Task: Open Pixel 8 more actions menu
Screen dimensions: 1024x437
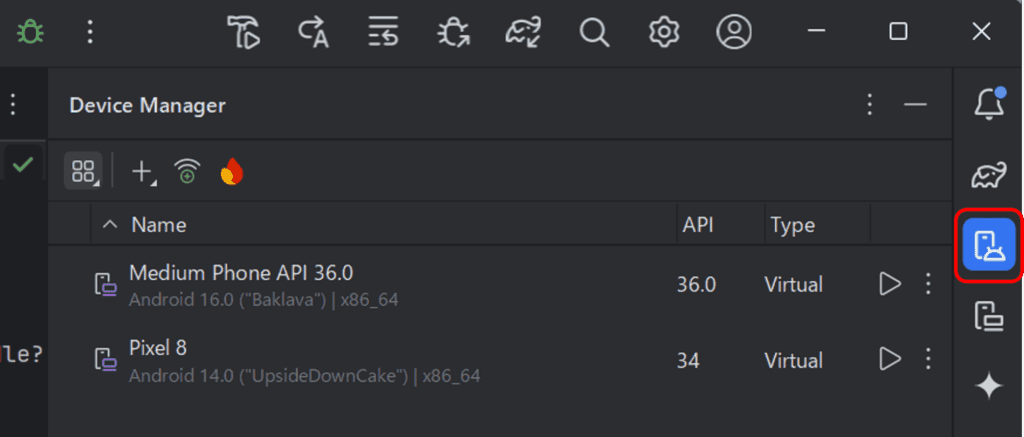Action: pos(928,359)
